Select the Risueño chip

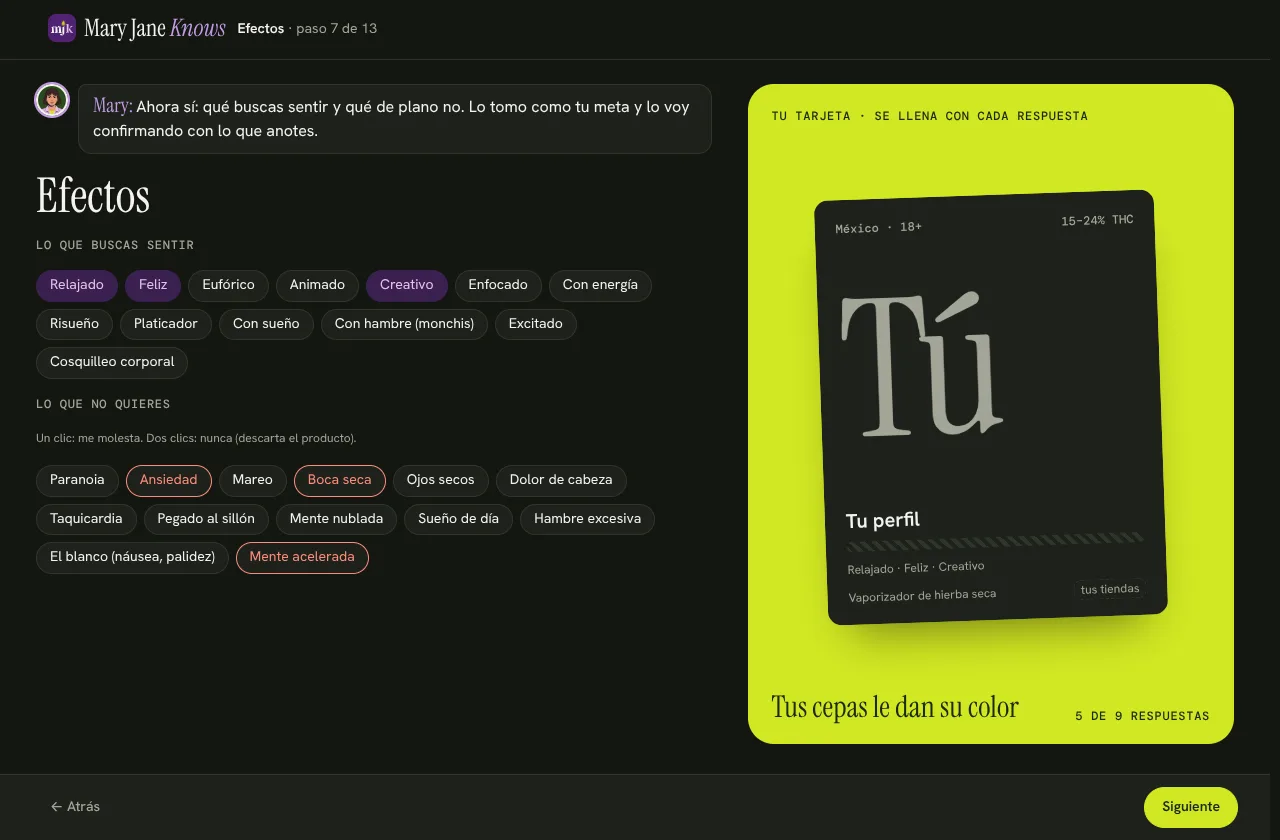tap(75, 324)
